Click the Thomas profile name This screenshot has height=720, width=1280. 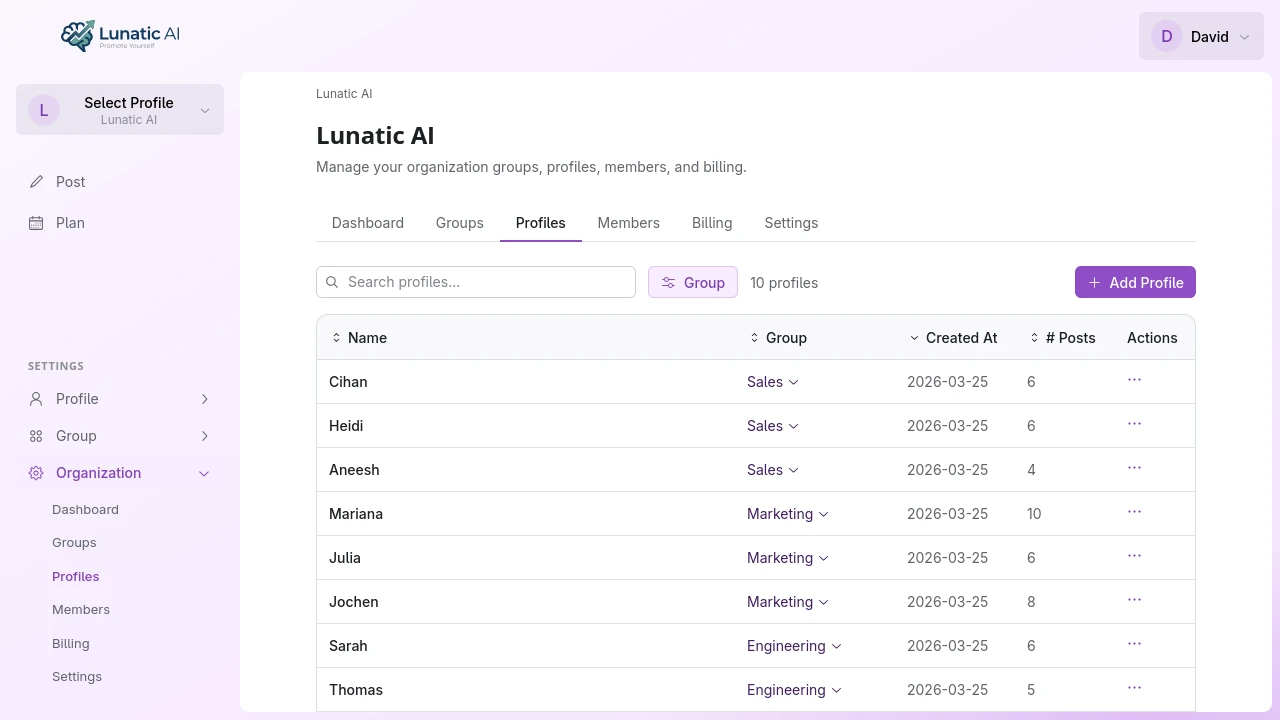tap(356, 690)
